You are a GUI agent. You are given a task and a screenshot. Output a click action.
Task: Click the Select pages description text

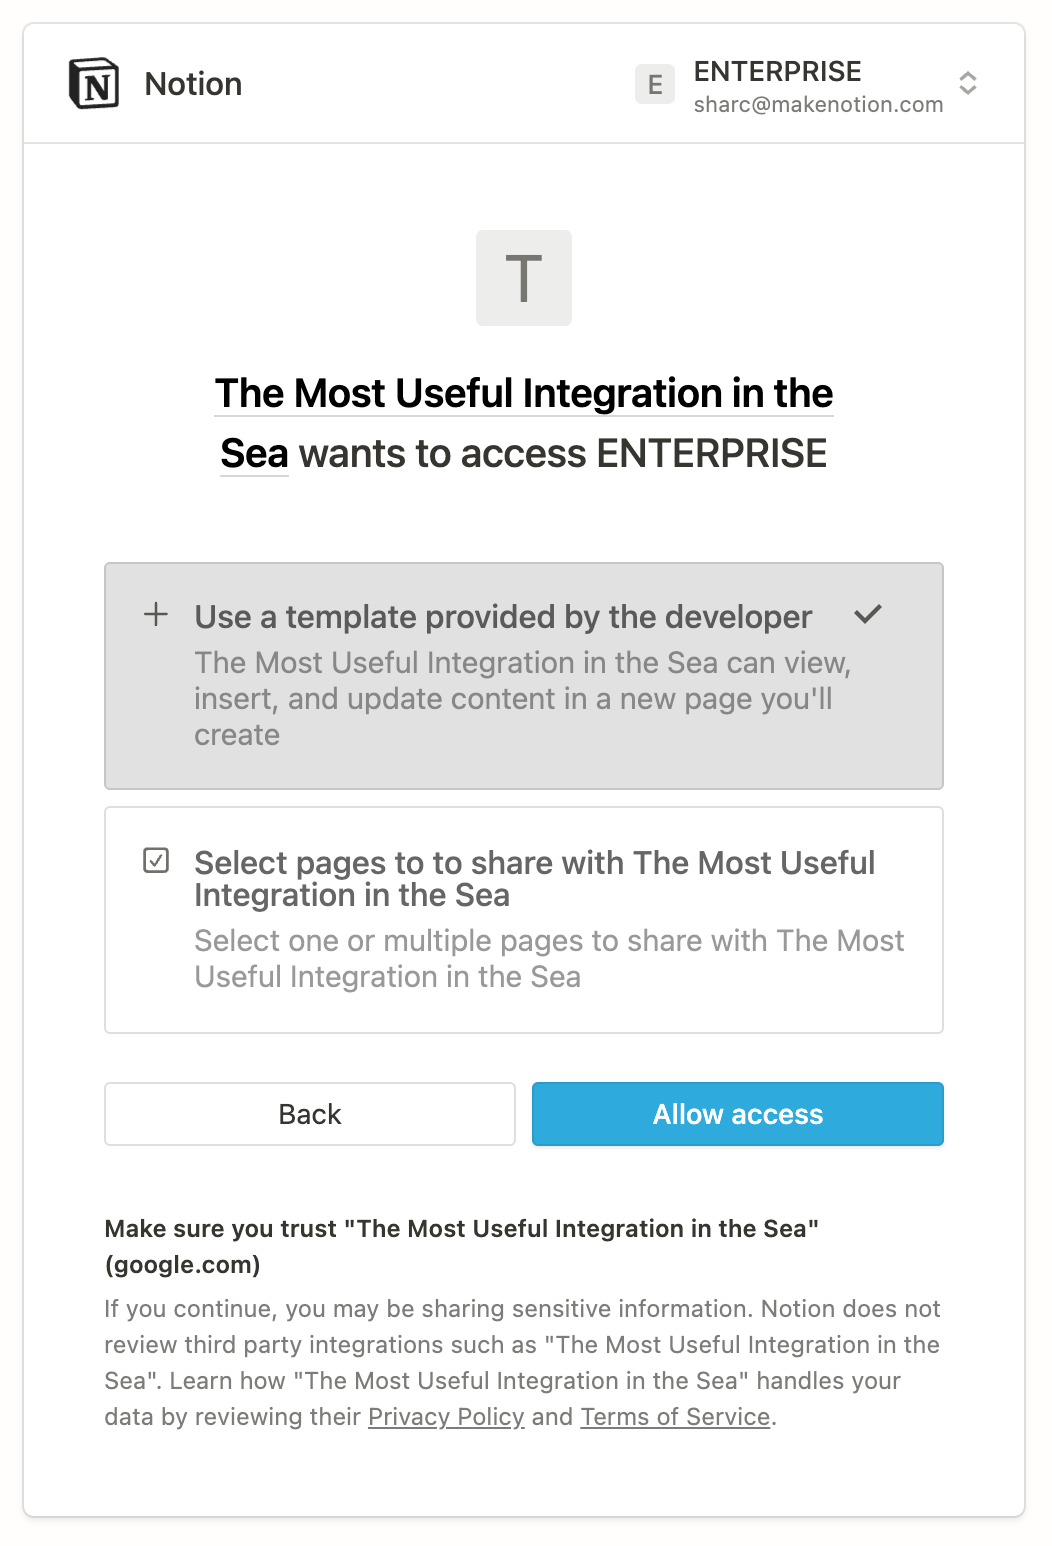coord(549,959)
